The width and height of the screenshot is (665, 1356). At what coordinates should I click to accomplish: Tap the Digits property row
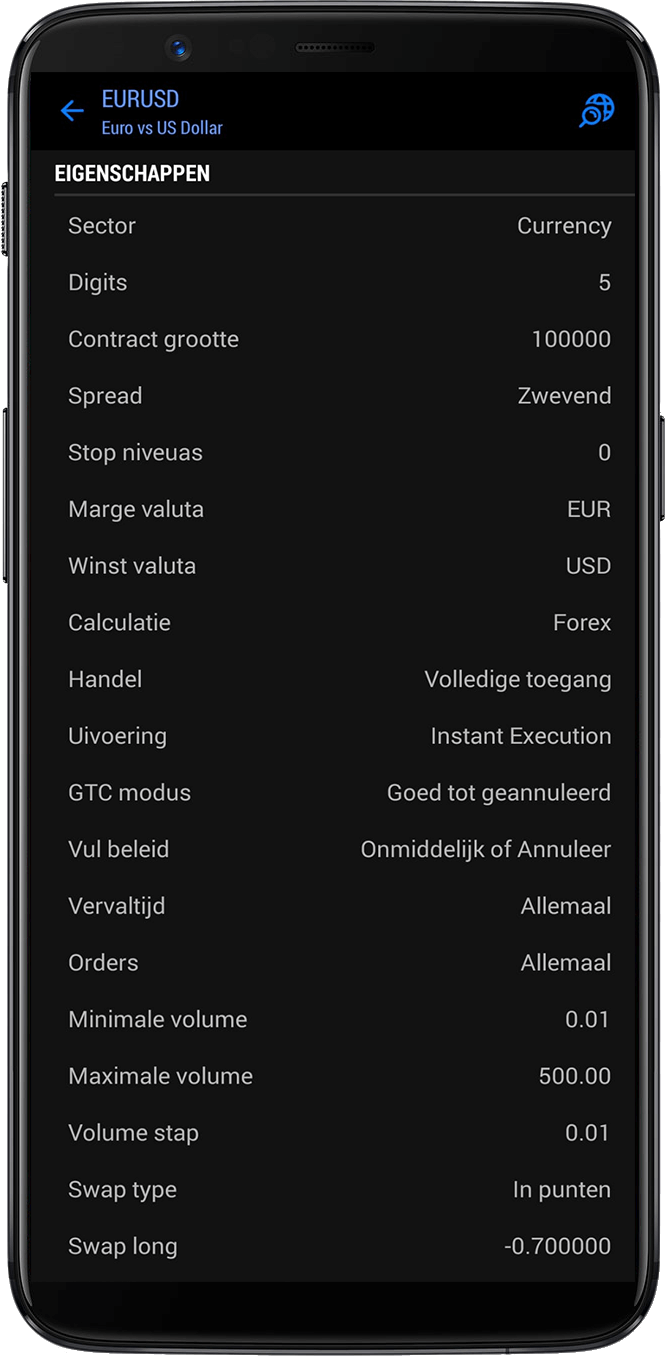click(x=332, y=282)
